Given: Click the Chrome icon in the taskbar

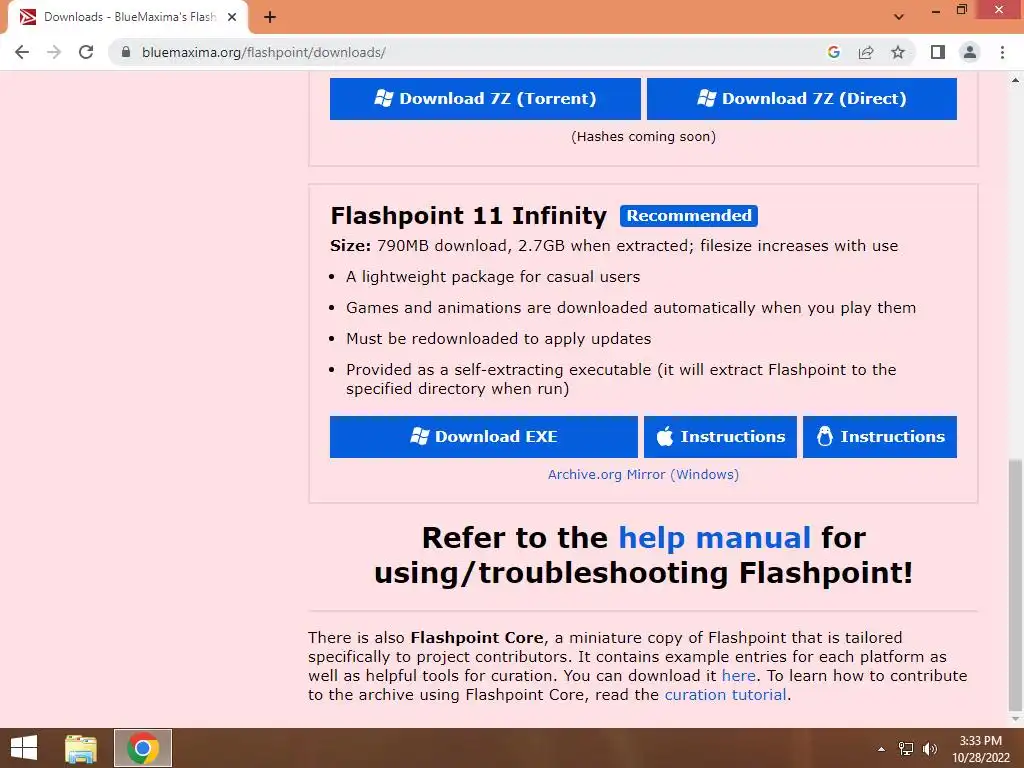Looking at the screenshot, I should 143,748.
